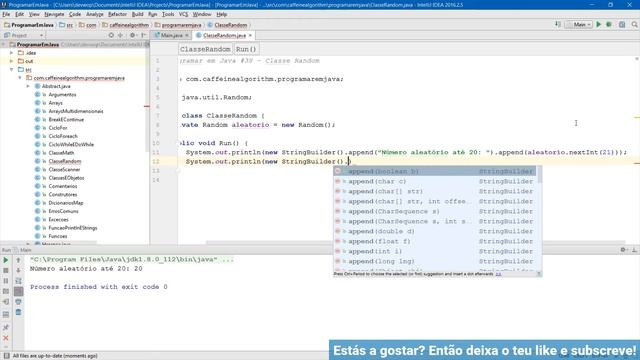640x360 pixels.
Task: Close the Run tab with the red X
Action: (6, 338)
